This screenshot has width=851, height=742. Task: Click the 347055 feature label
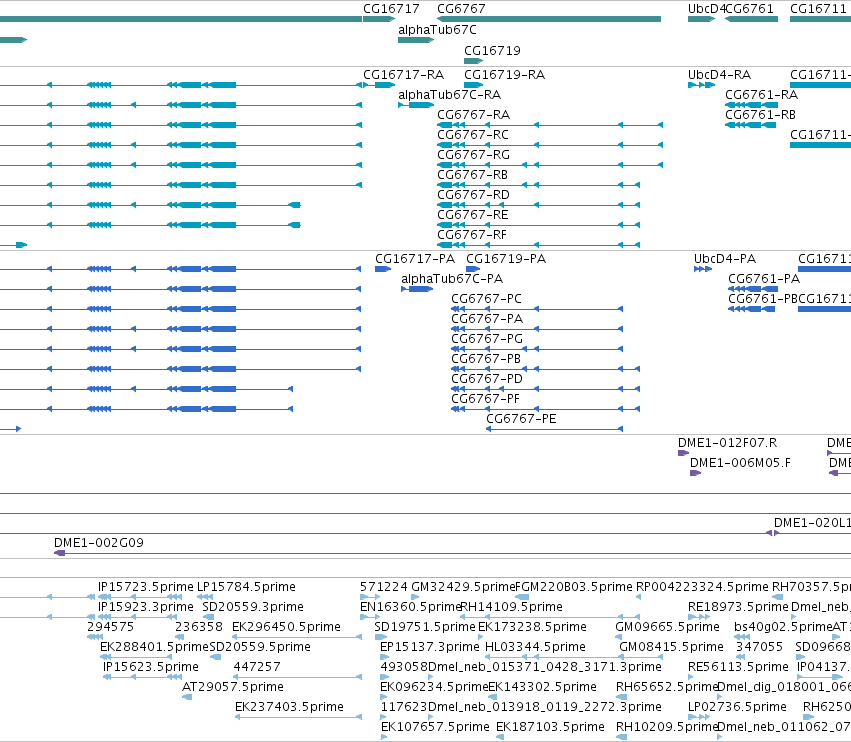click(x=759, y=647)
